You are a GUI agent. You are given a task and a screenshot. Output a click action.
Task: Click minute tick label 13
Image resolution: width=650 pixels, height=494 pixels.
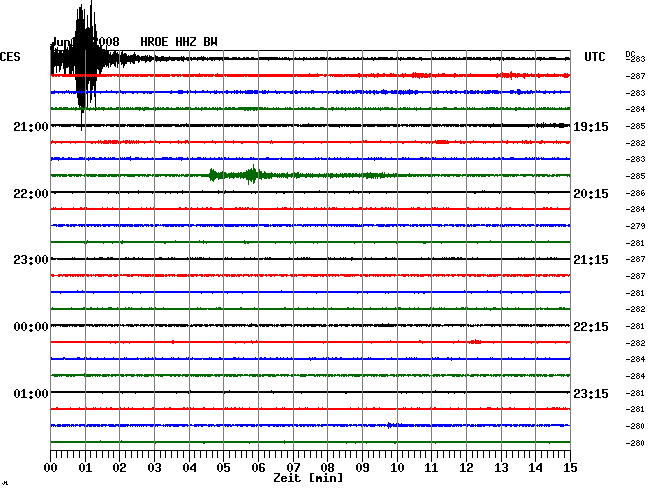point(501,468)
